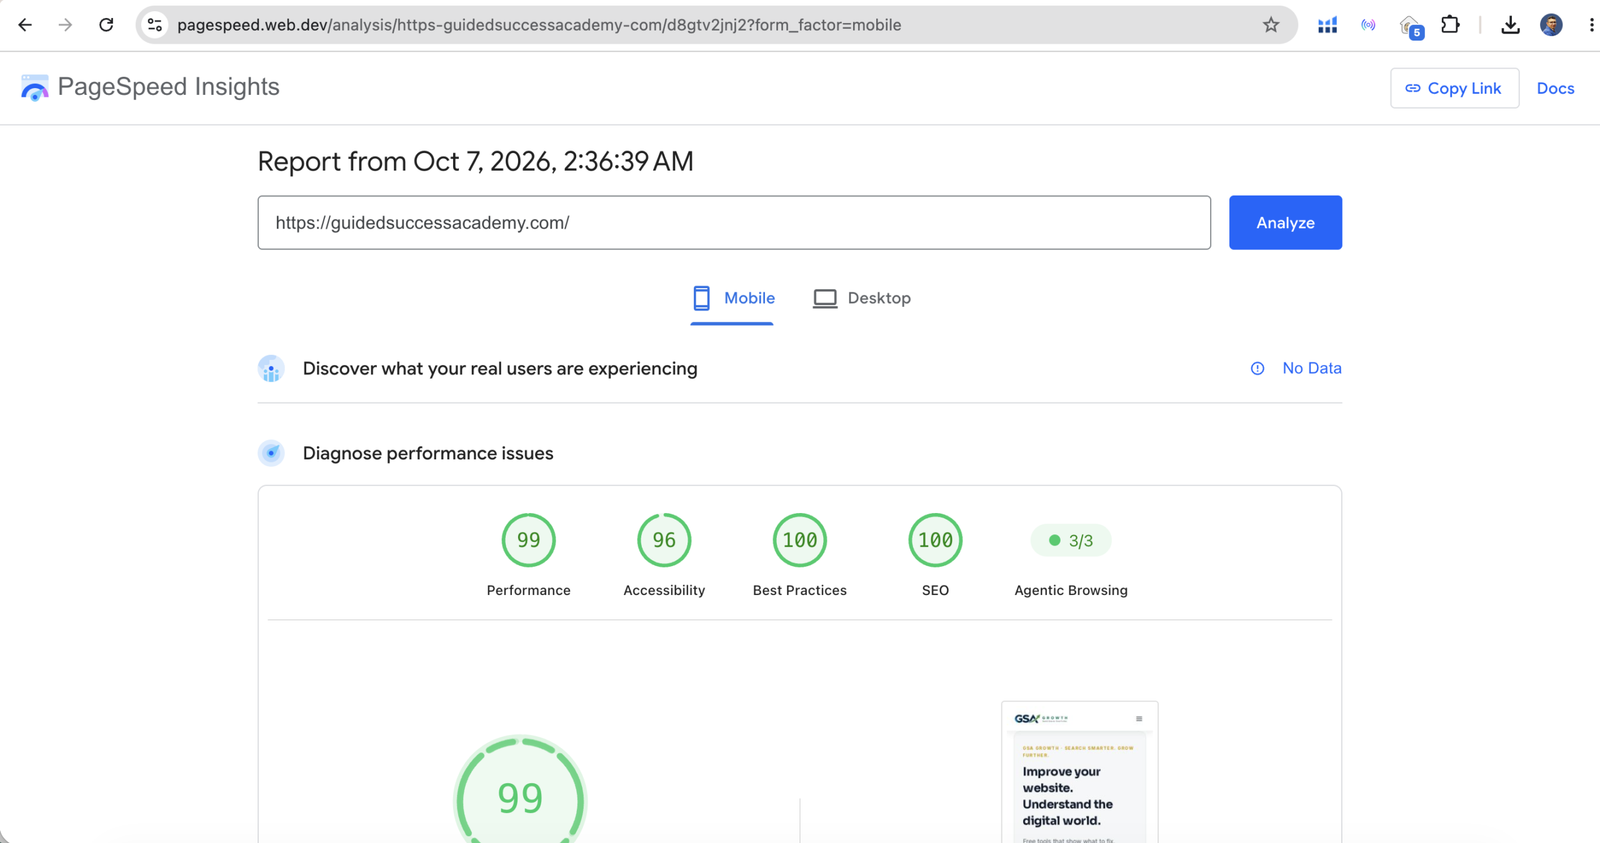Open the Chrome three-dot menu
Screen dimensions: 1600x843
tap(1591, 25)
